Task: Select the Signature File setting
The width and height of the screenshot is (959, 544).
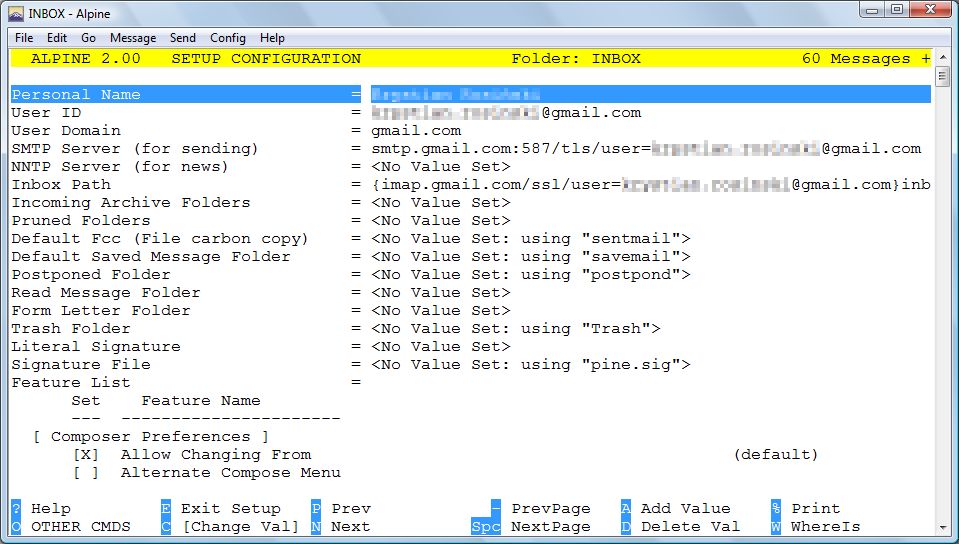Action: pyautogui.click(x=81, y=364)
